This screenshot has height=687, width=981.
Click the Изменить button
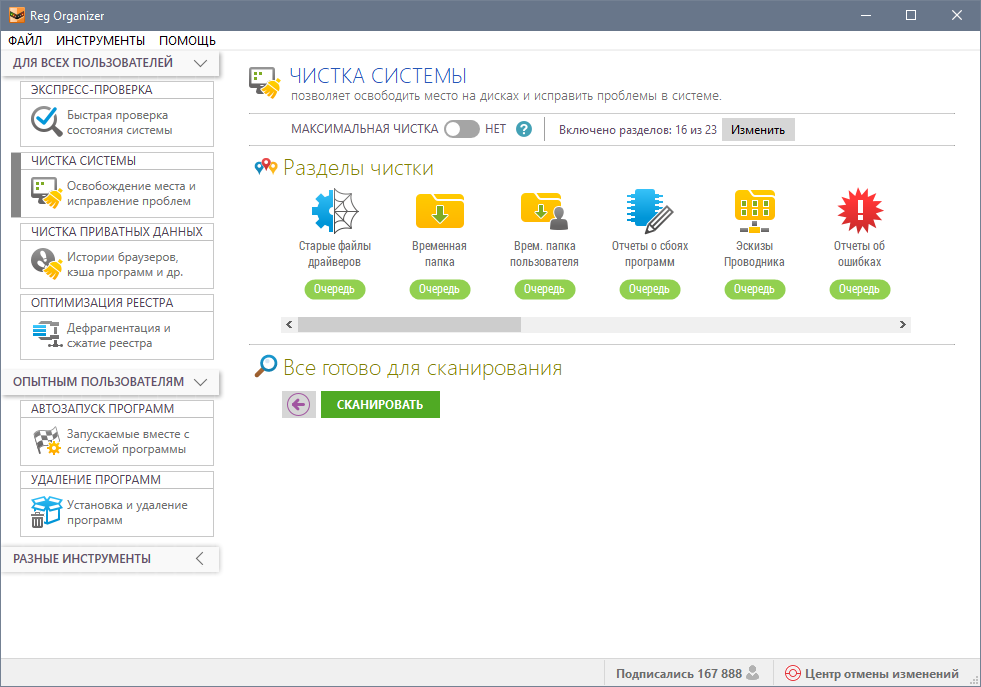click(x=758, y=130)
